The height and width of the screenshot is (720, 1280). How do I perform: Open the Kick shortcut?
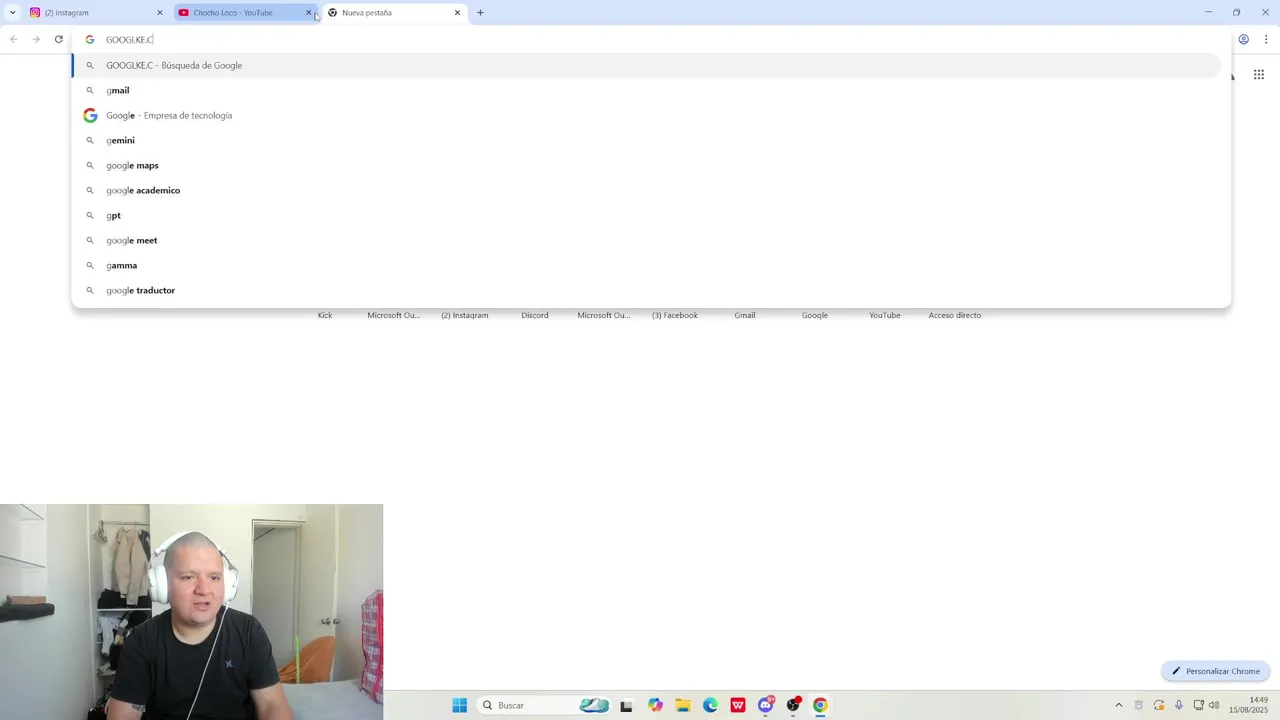[325, 315]
